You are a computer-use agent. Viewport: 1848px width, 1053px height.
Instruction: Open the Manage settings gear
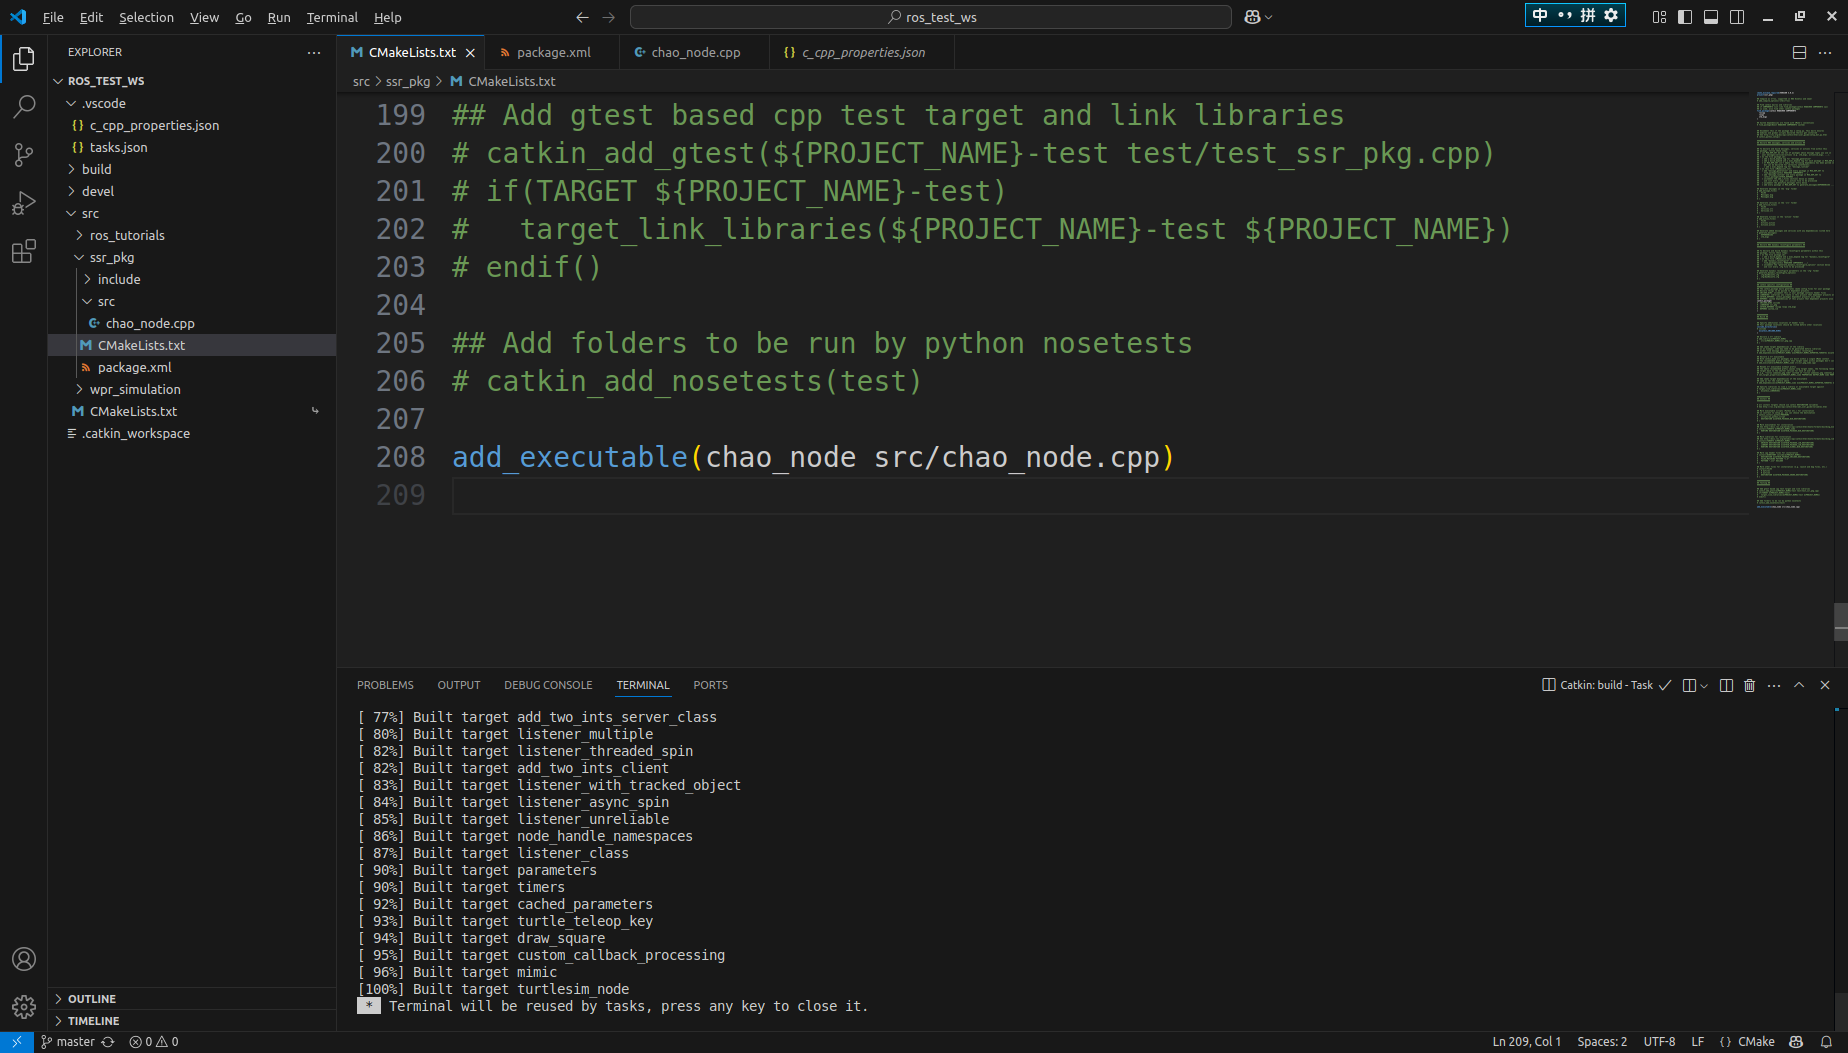click(24, 1006)
